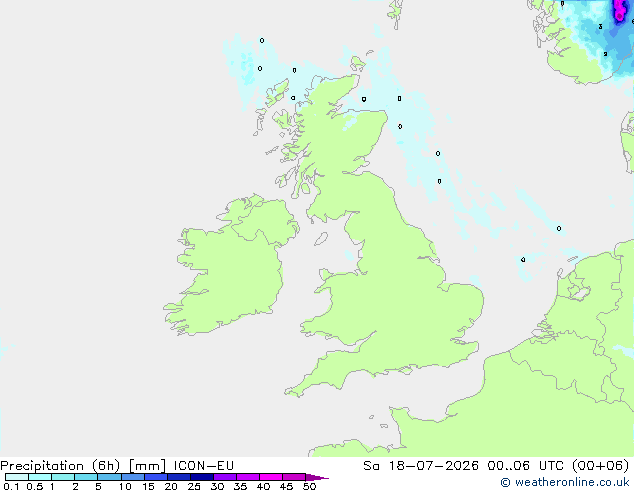Pick the legend swatch between 2 and 5
The width and height of the screenshot is (634, 490).
pos(86,477)
